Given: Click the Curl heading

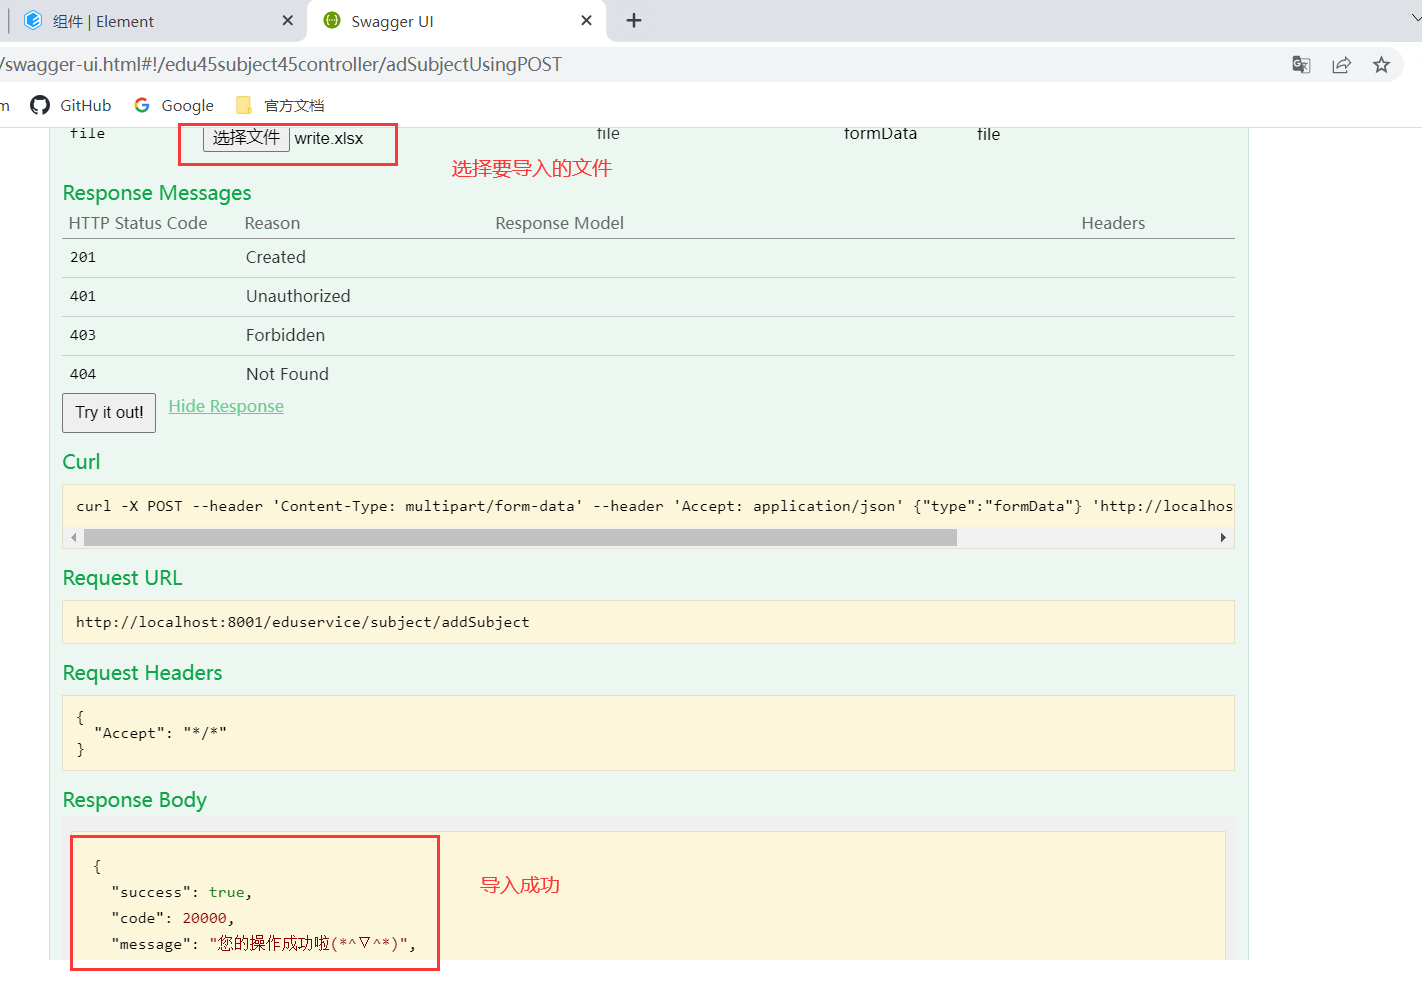Looking at the screenshot, I should point(81,462).
